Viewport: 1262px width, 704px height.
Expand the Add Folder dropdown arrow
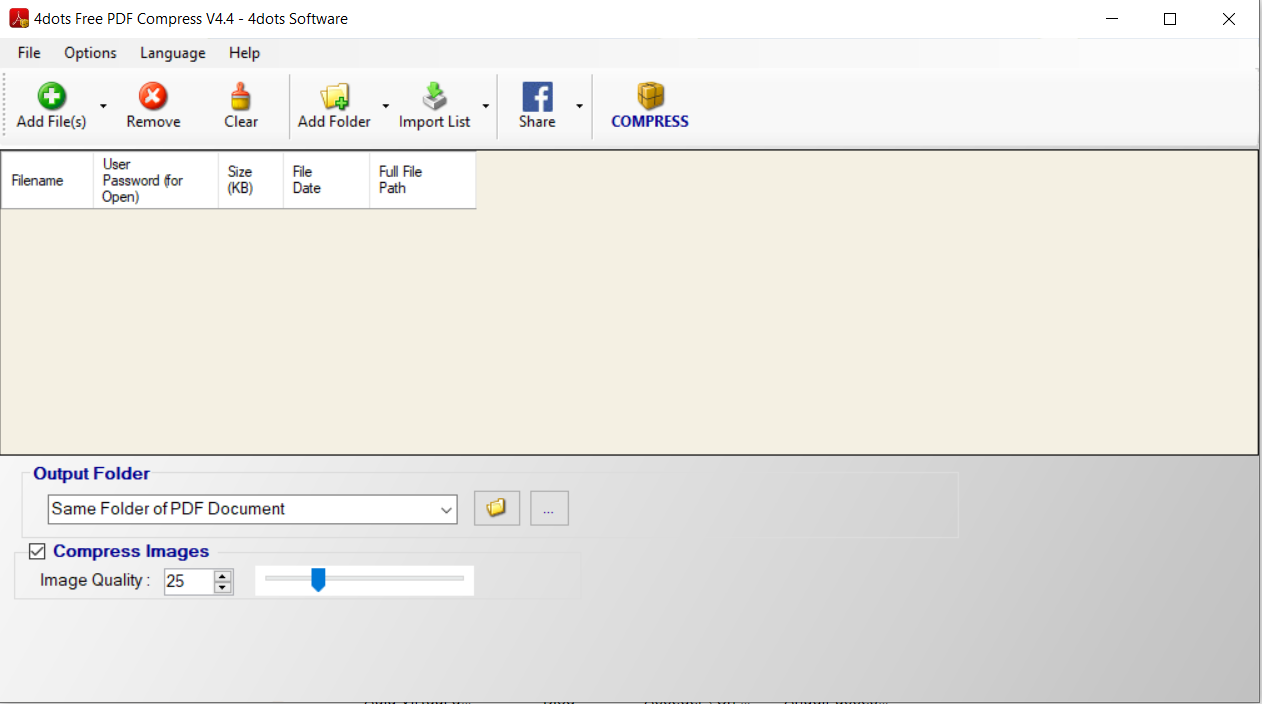386,106
